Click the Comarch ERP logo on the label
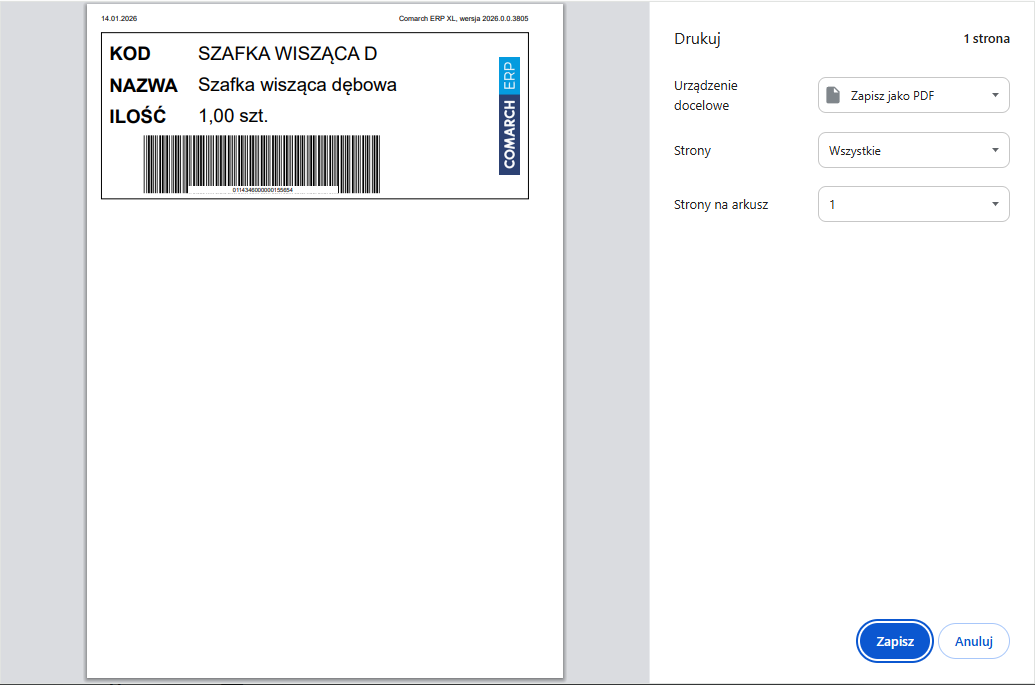The width and height of the screenshot is (1035, 685). (x=509, y=116)
